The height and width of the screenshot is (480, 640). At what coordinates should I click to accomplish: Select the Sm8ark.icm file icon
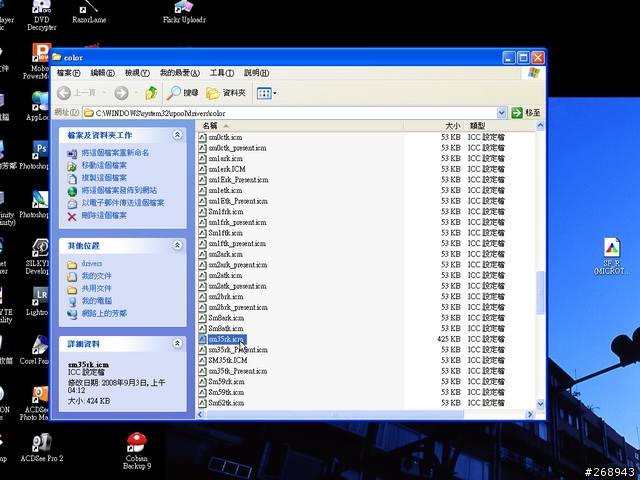point(202,318)
